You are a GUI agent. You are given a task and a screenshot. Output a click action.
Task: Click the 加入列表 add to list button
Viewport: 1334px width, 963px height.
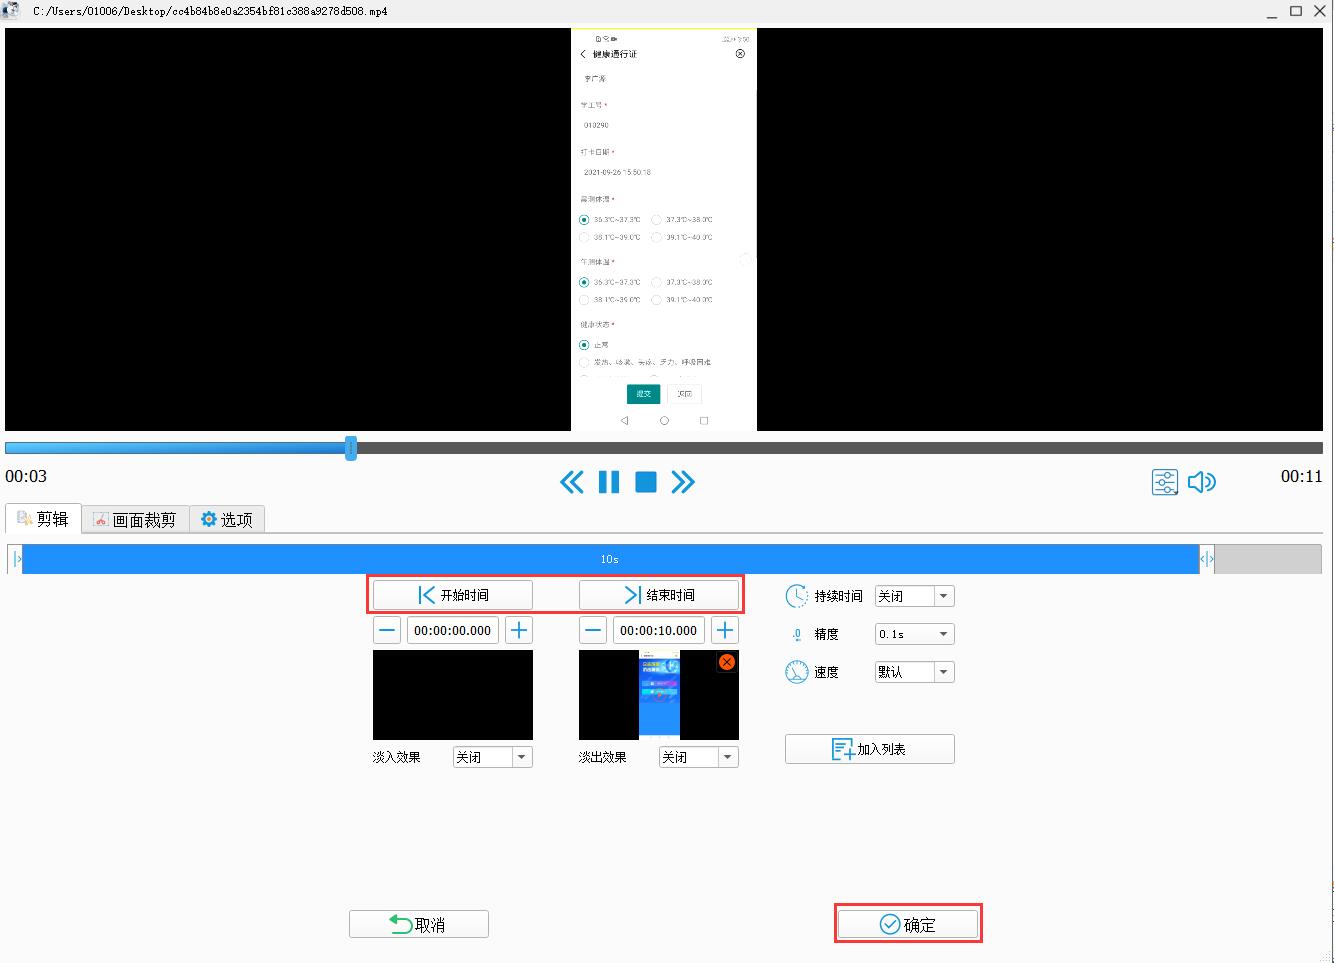[x=869, y=749]
